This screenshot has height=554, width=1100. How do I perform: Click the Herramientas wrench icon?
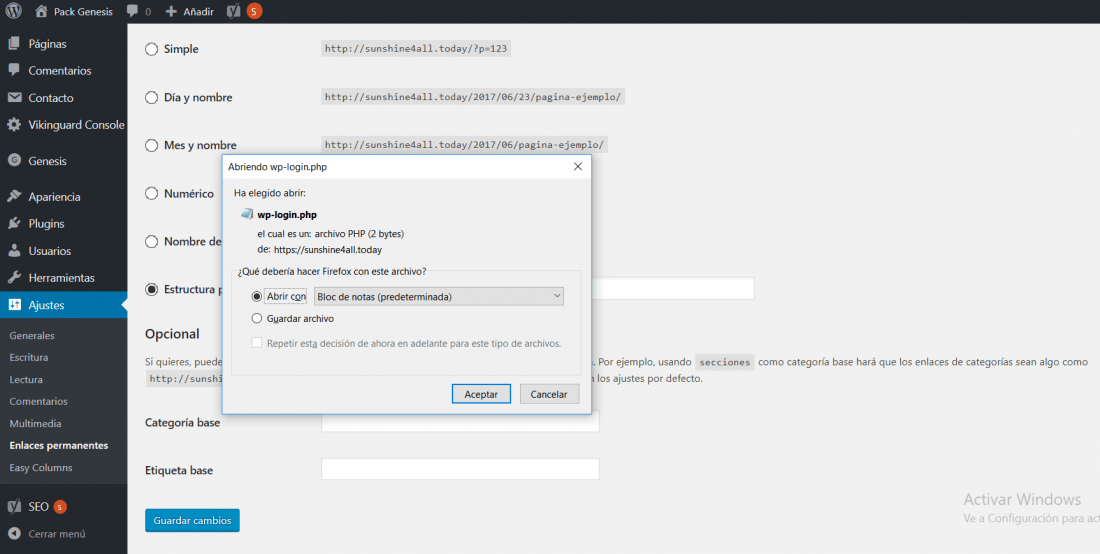coord(14,278)
